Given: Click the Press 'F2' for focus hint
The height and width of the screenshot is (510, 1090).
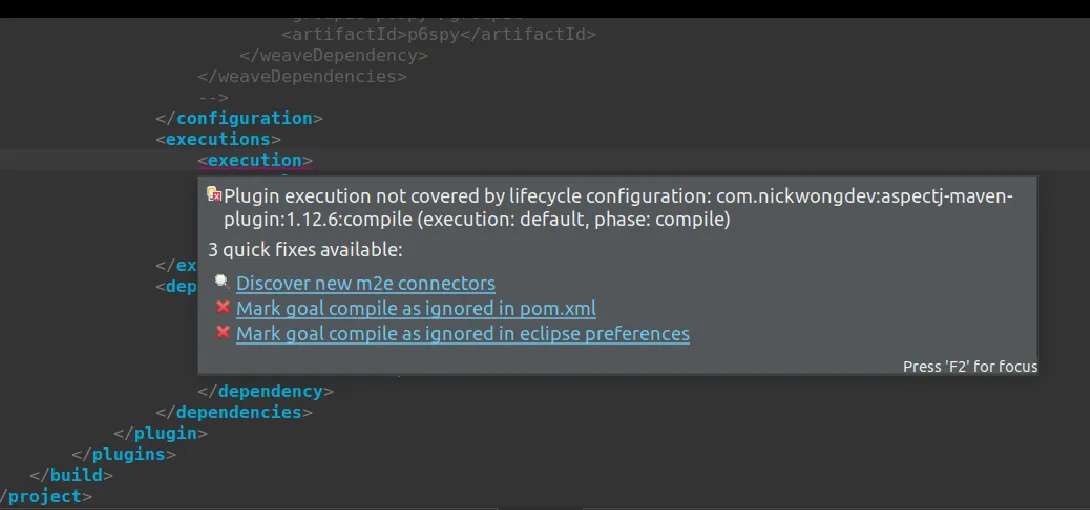Looking at the screenshot, I should pyautogui.click(x=969, y=366).
